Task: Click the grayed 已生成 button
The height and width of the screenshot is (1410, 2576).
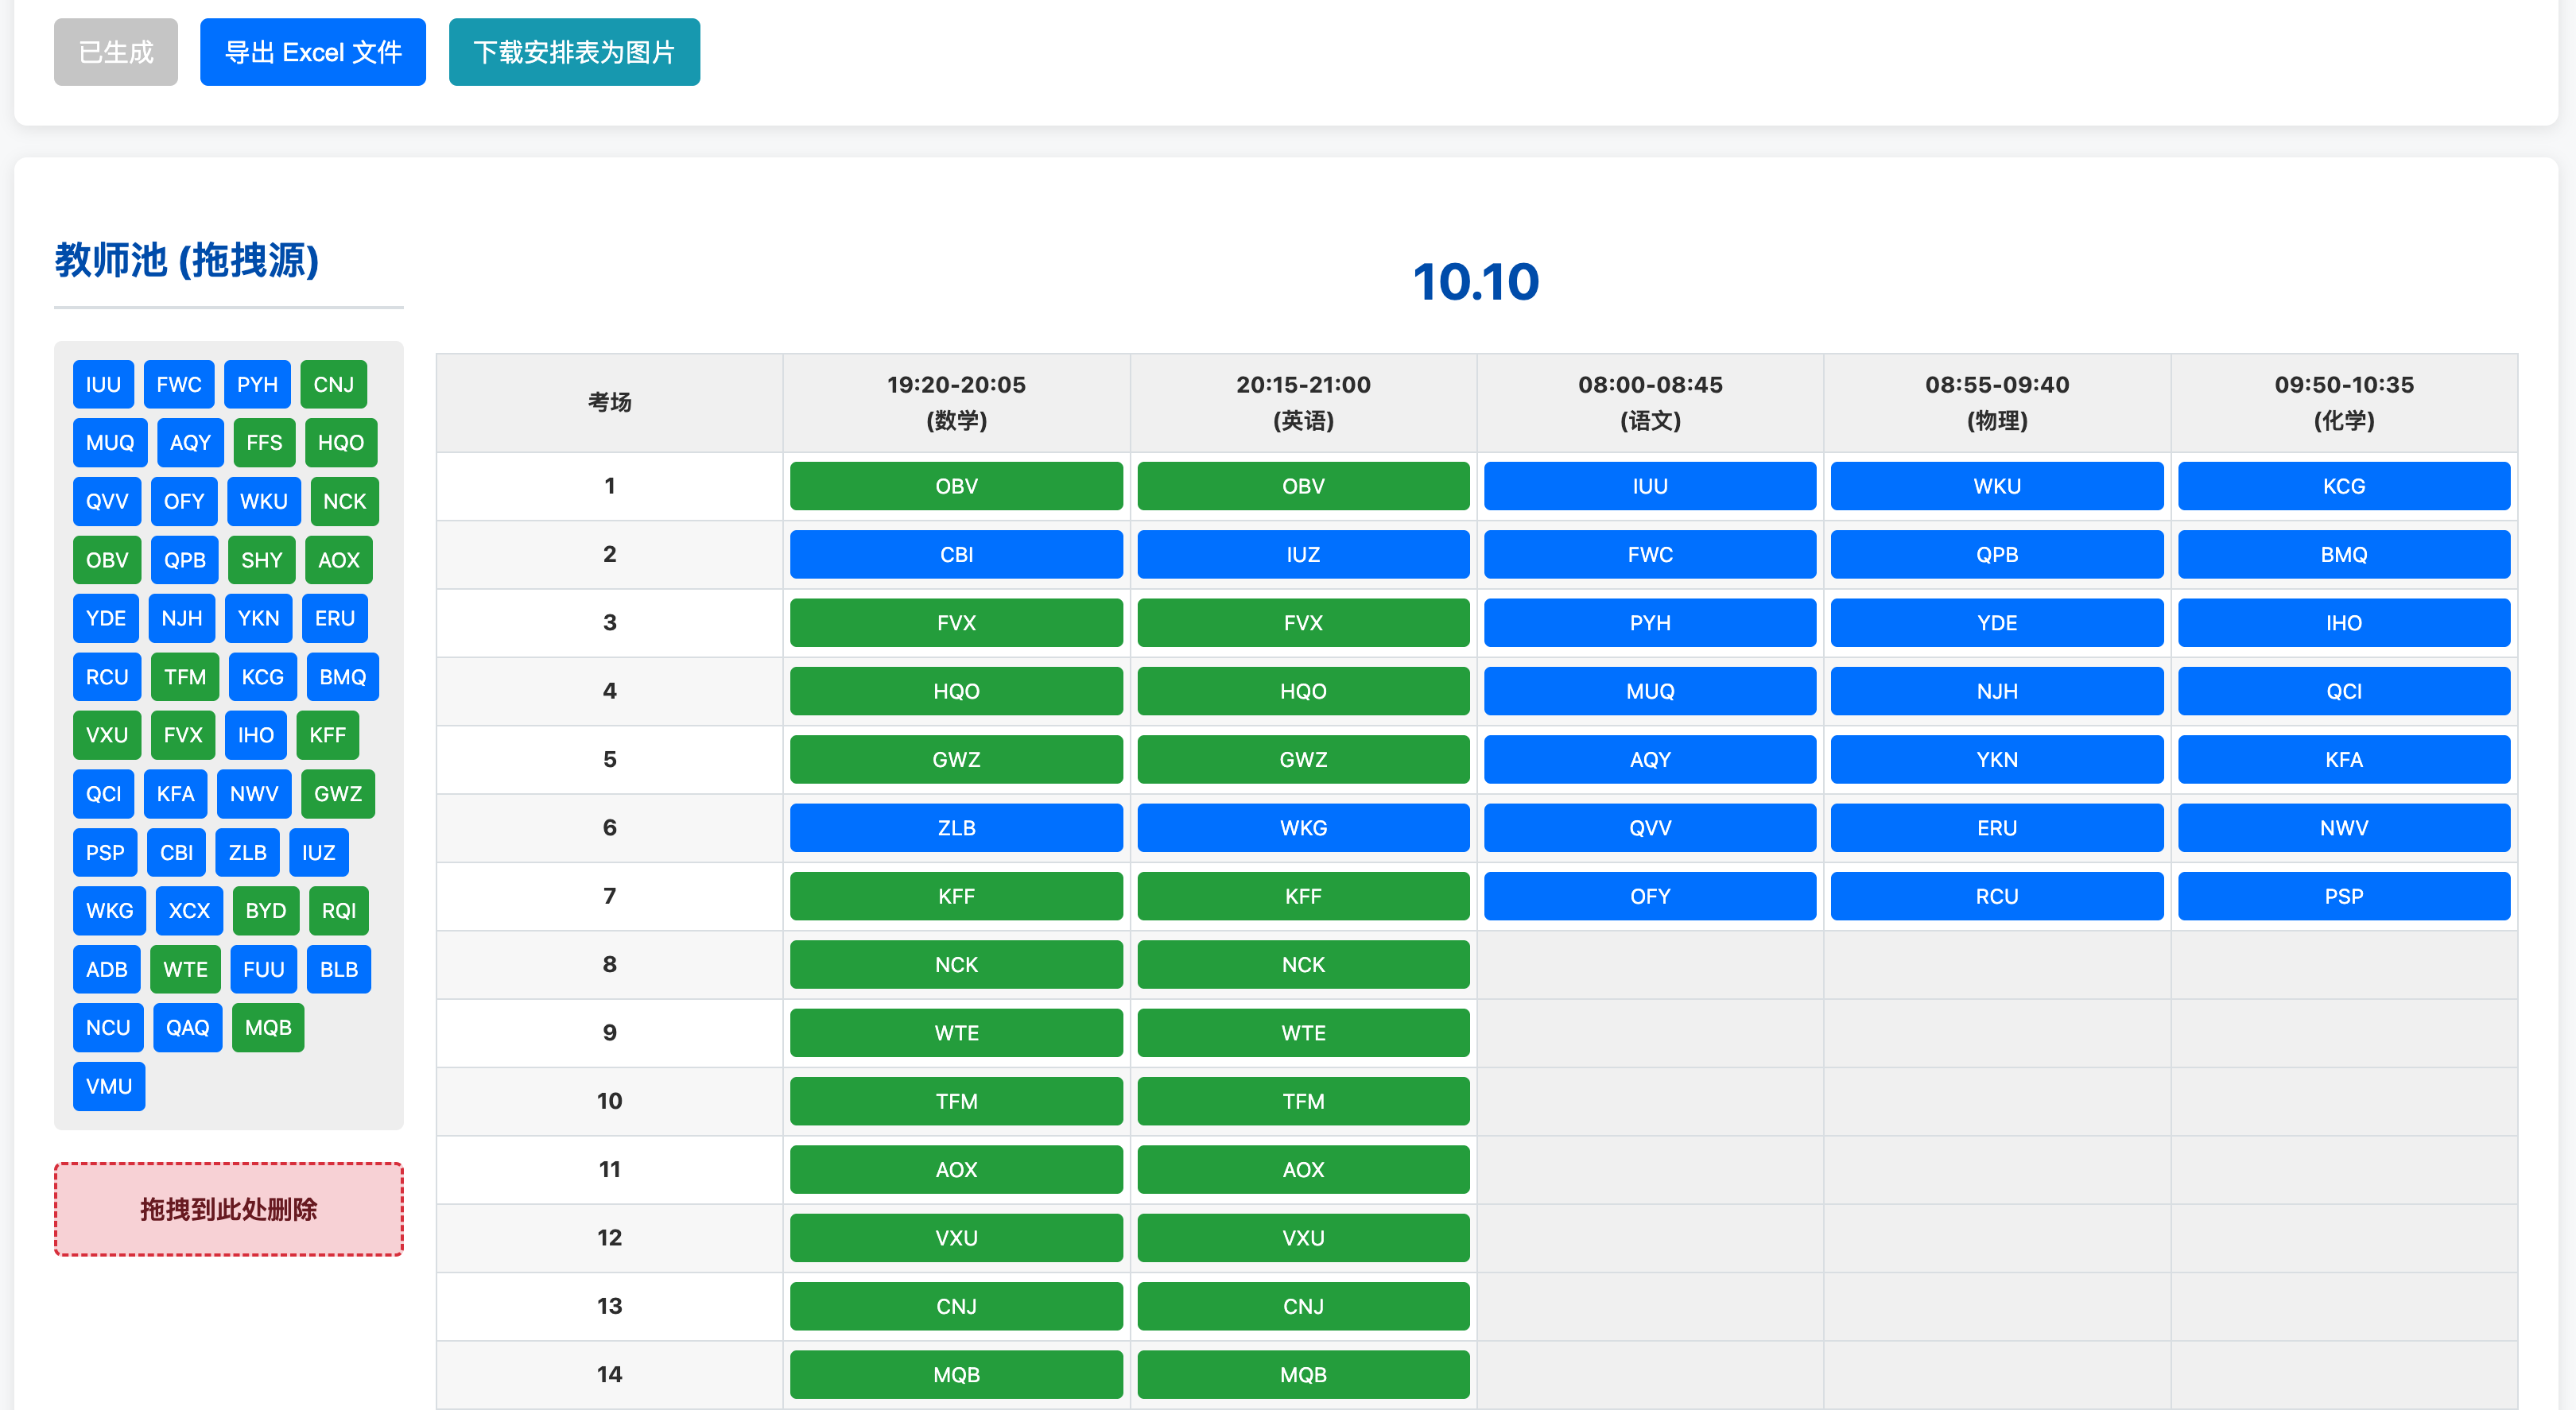Action: (116, 52)
